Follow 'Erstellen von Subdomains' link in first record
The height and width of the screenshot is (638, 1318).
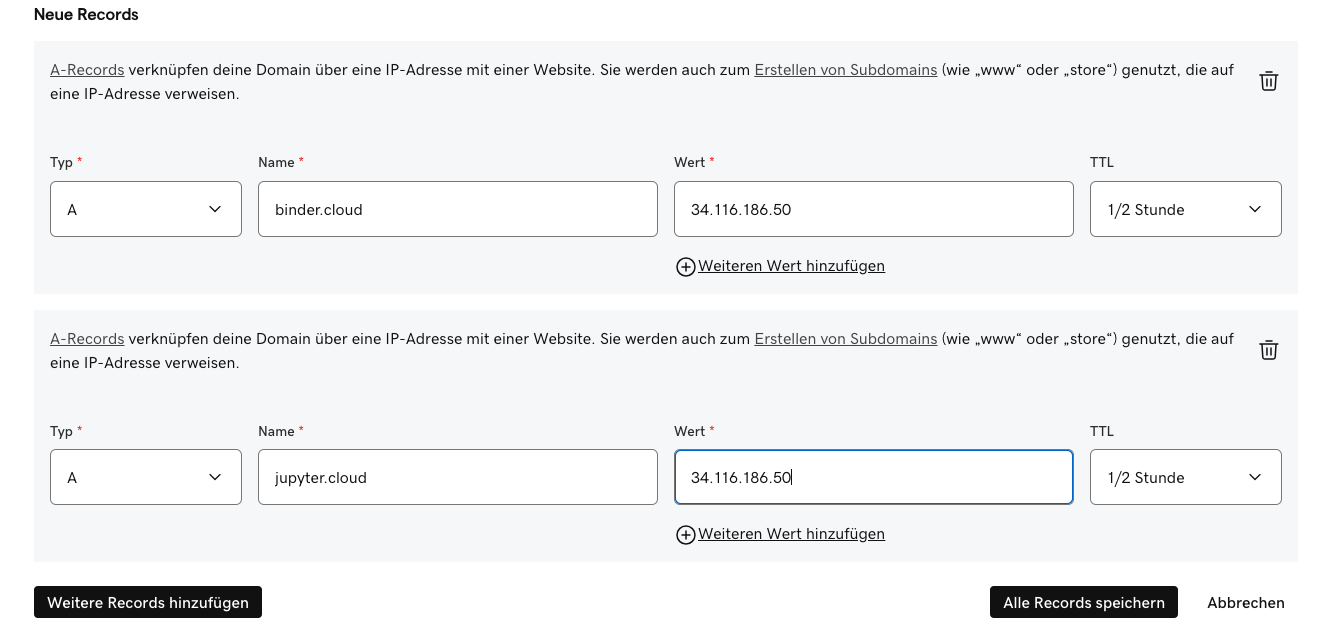click(845, 71)
